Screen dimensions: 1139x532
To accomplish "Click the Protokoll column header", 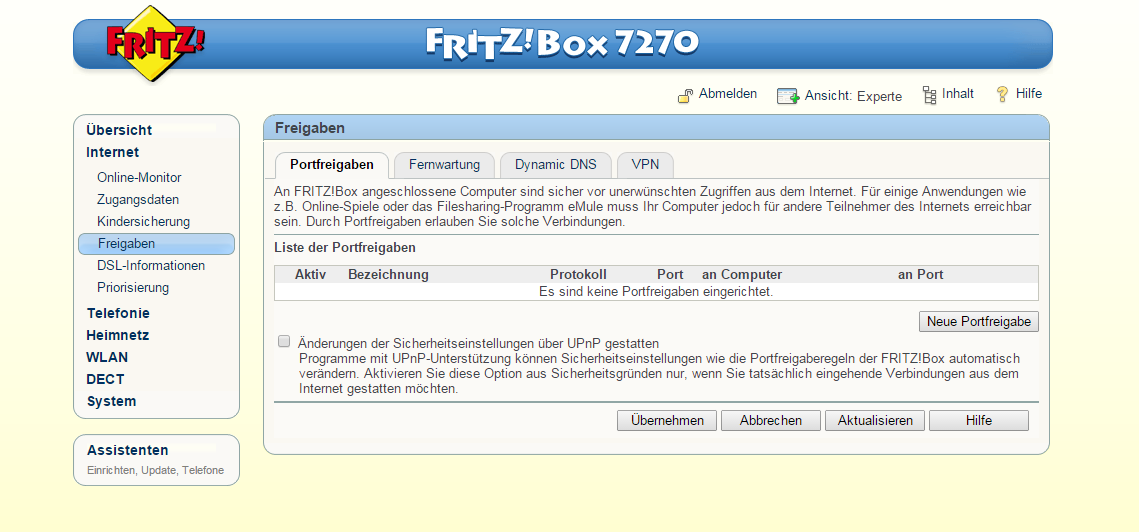I will coord(578,275).
